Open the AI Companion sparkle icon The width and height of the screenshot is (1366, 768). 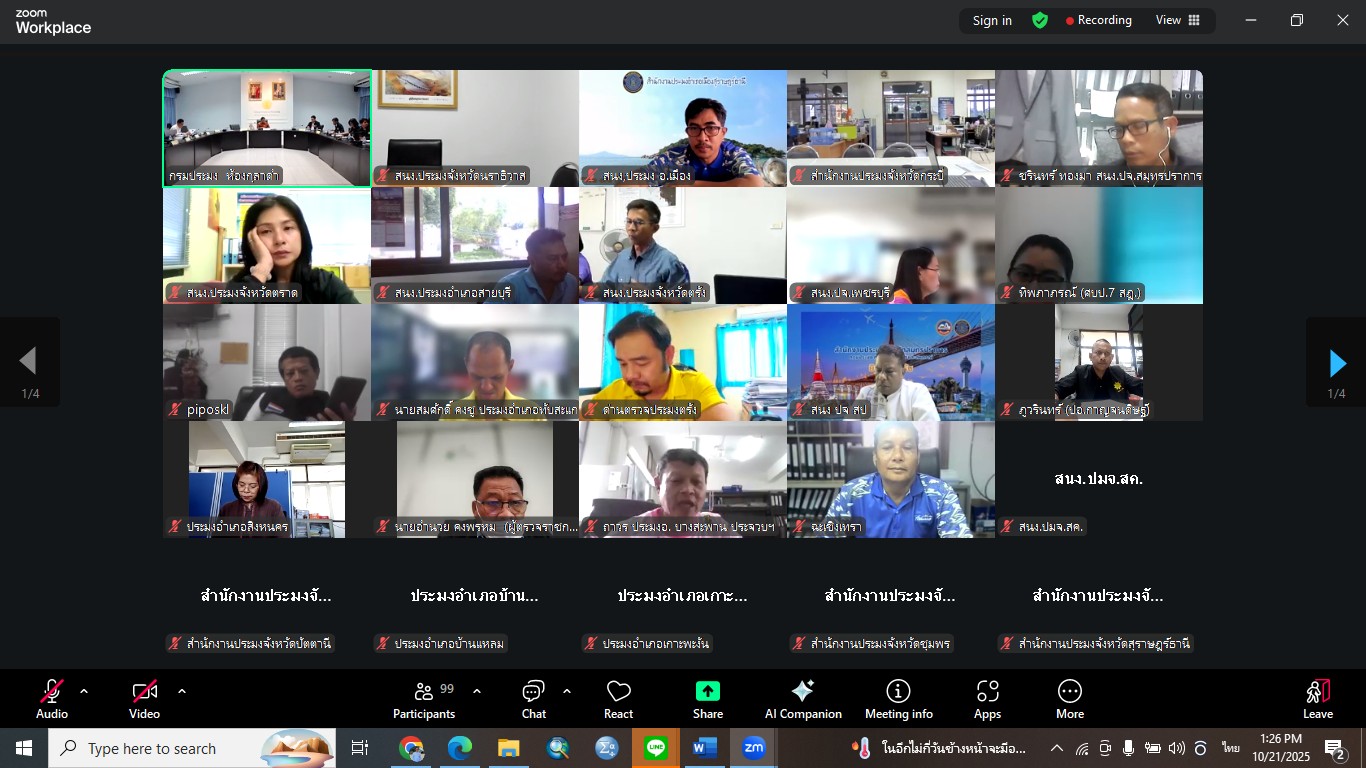coord(802,692)
